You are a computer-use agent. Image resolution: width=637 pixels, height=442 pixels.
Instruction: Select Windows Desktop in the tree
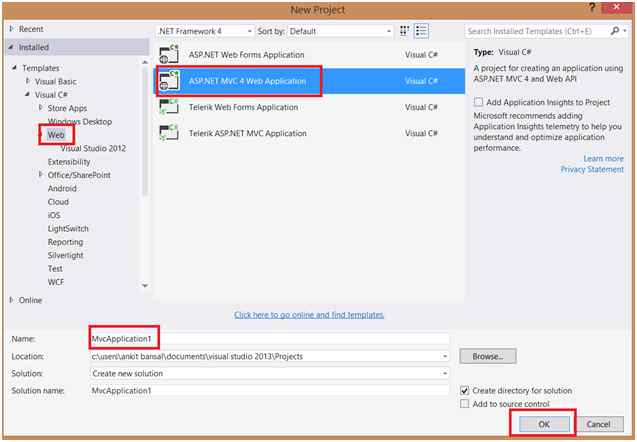click(x=80, y=121)
